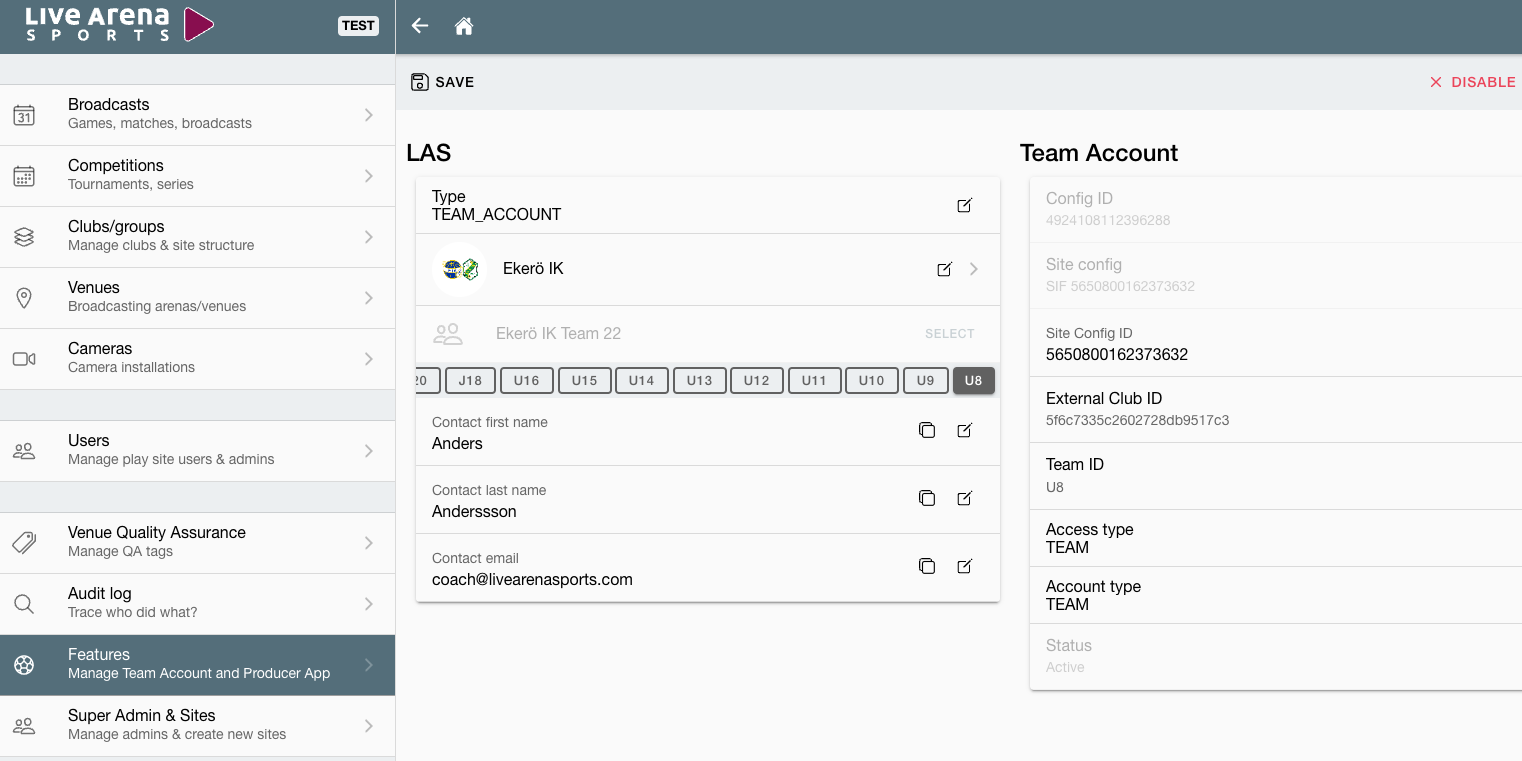Image resolution: width=1522 pixels, height=761 pixels.
Task: Edit the Ekerö IK club entry
Action: 944,269
